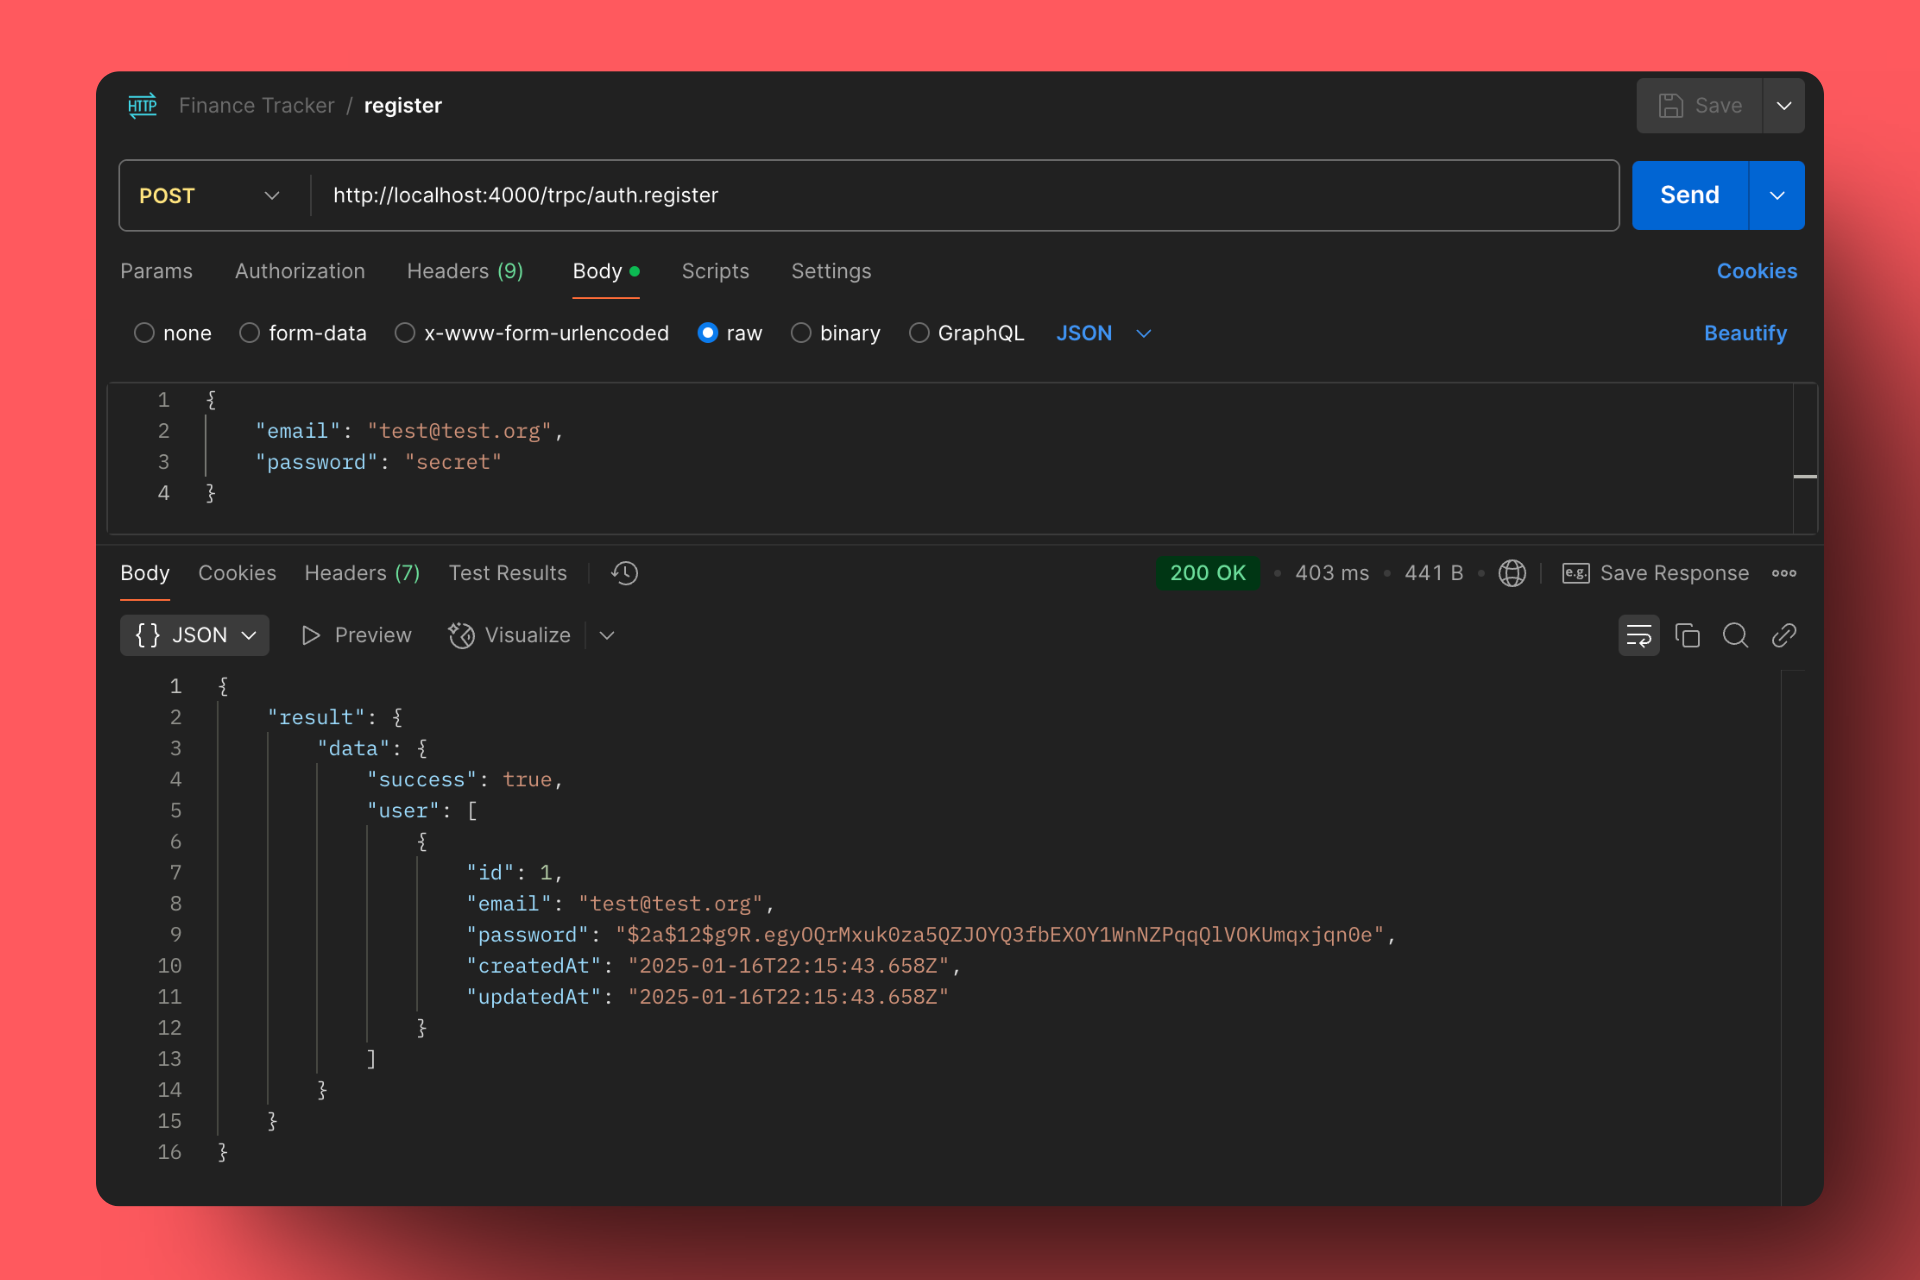Click the Send button

point(1690,195)
